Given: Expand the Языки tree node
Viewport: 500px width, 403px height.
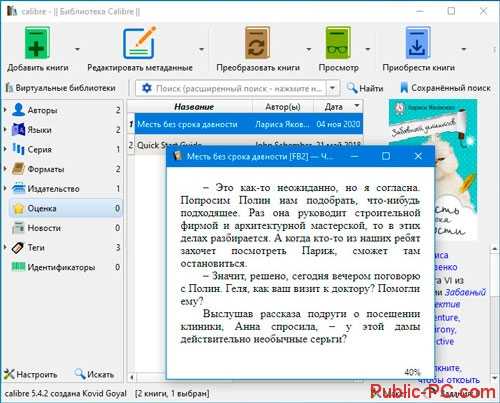Looking at the screenshot, I should pyautogui.click(x=5, y=129).
